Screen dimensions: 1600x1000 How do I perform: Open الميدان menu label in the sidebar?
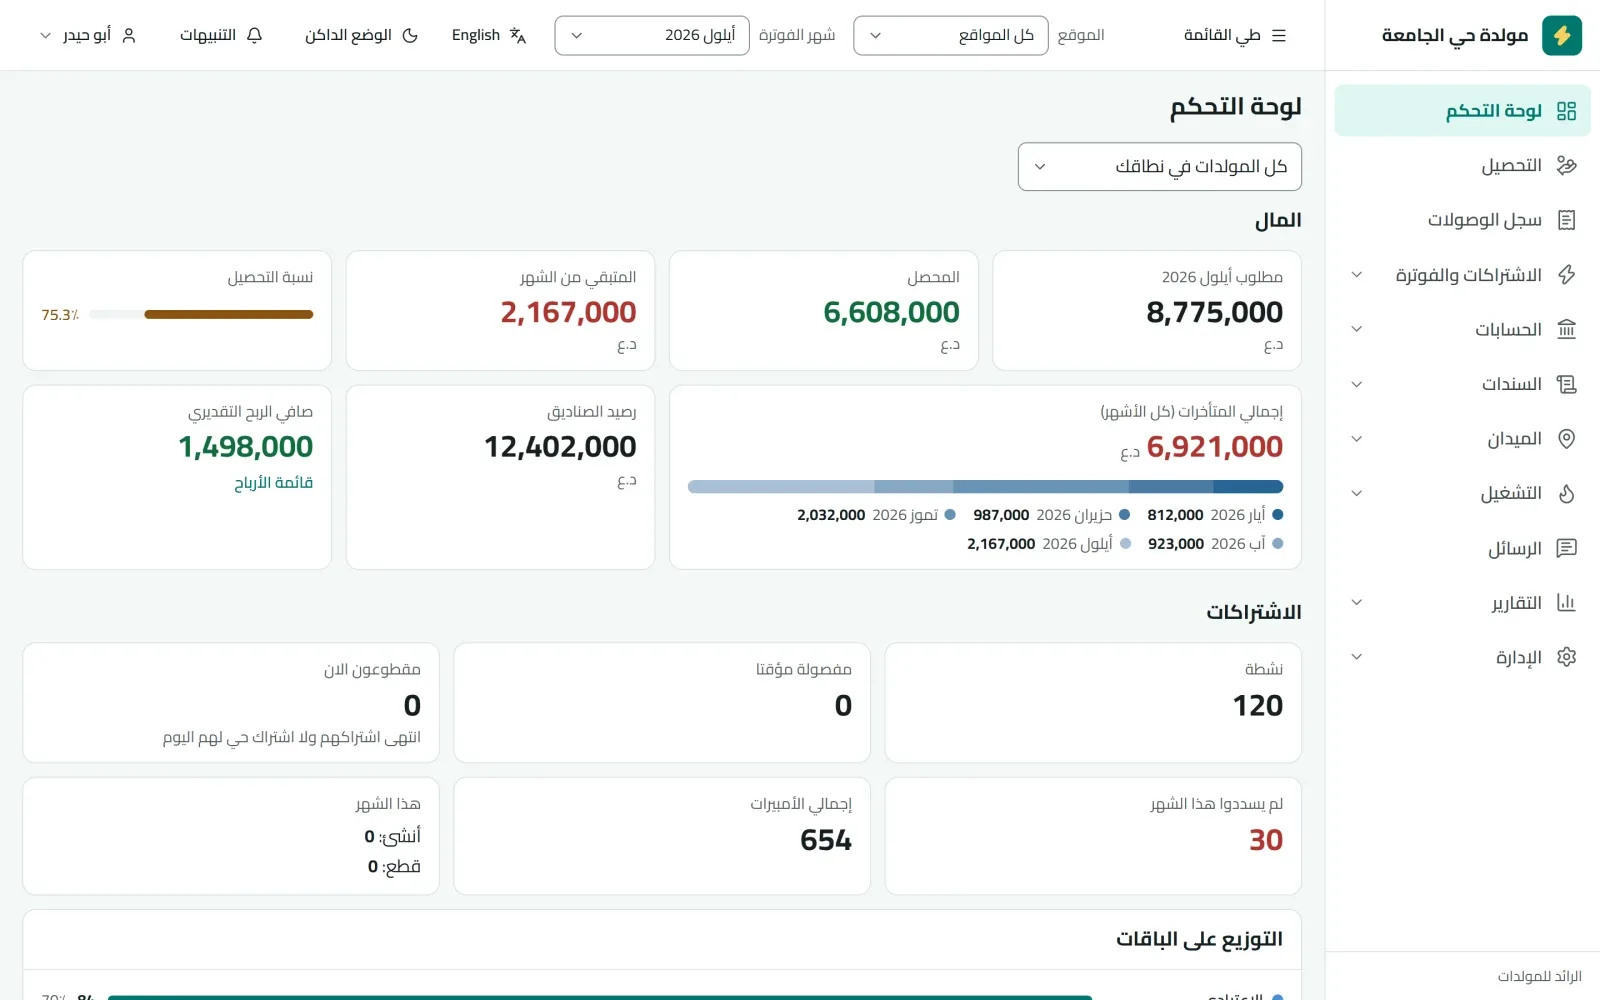[x=1514, y=439]
